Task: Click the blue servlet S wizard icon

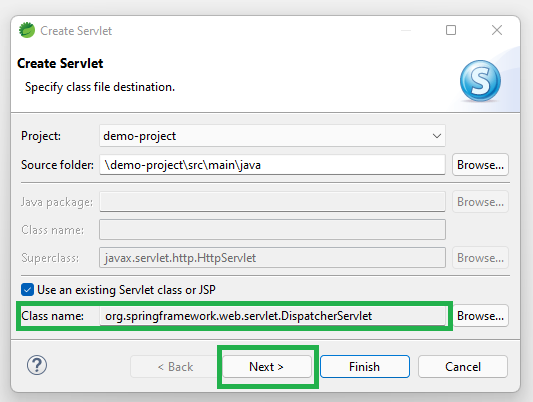Action: click(480, 81)
